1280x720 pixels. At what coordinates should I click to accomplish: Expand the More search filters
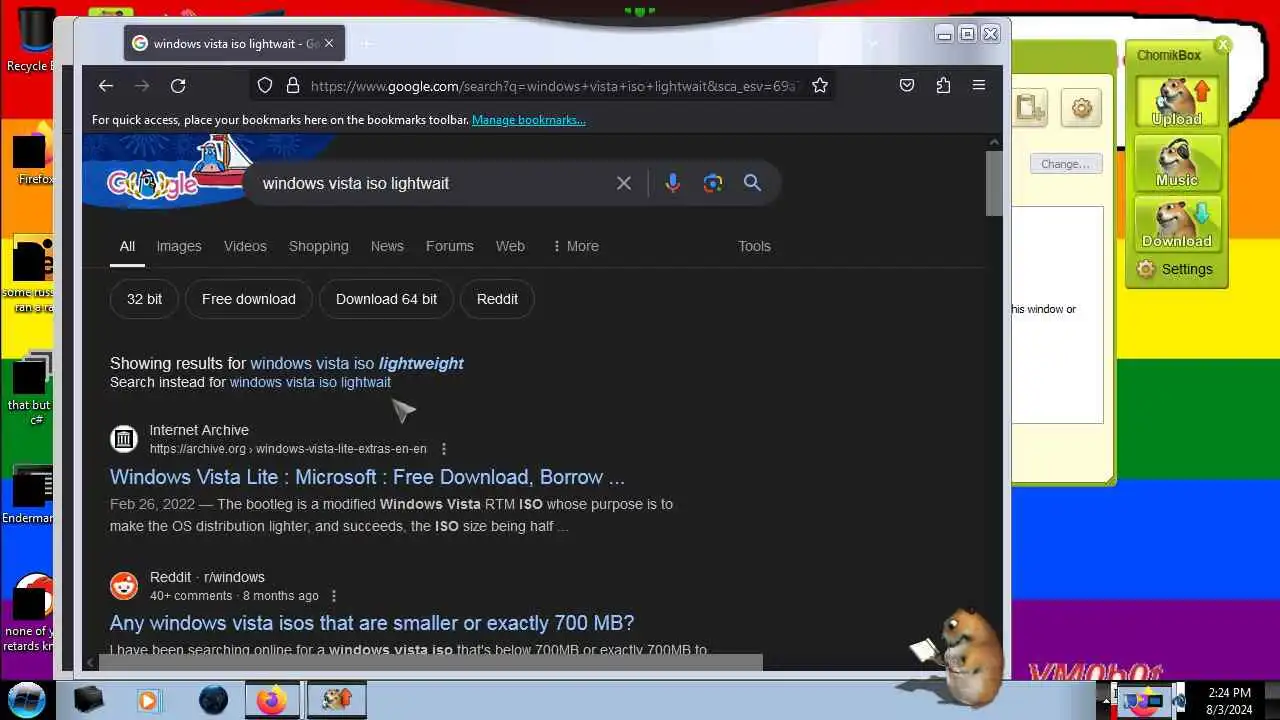point(575,246)
